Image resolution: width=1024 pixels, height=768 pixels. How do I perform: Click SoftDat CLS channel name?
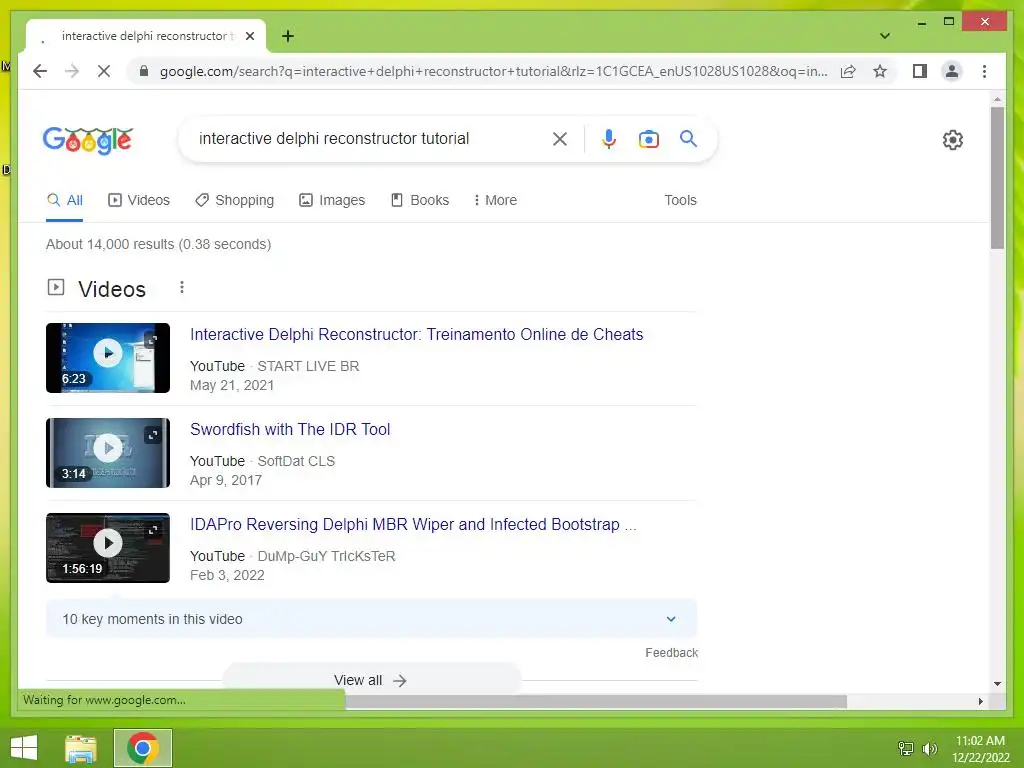[x=296, y=461]
